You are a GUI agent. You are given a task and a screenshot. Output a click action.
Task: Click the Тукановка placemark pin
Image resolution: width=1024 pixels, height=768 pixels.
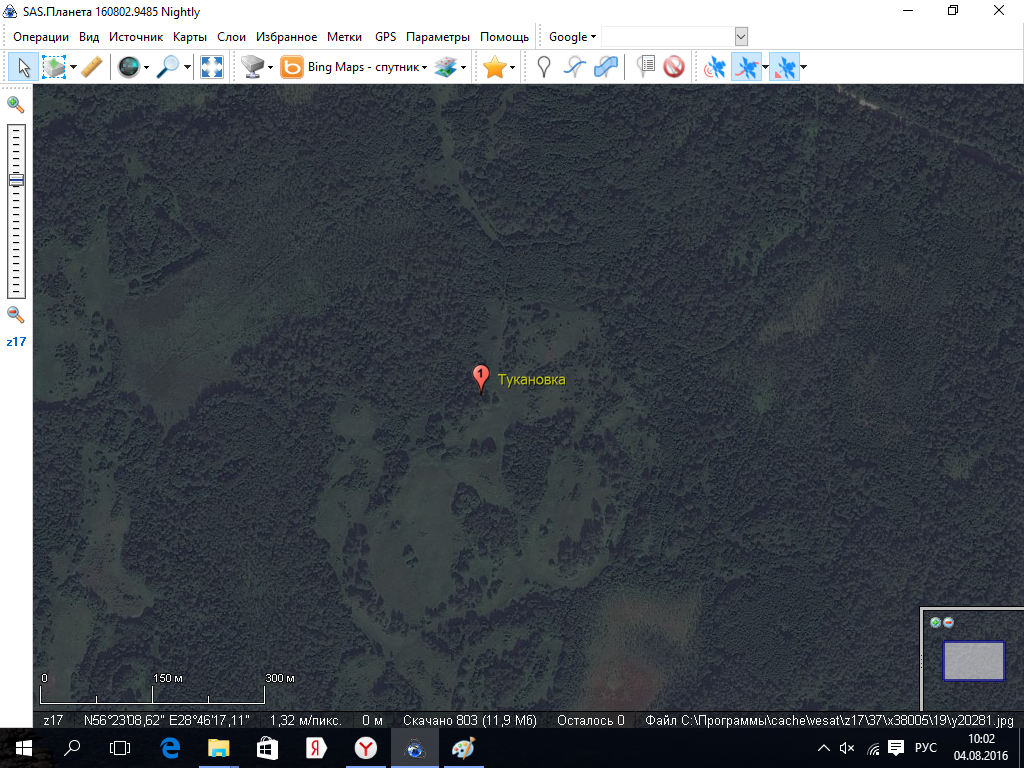click(x=481, y=379)
